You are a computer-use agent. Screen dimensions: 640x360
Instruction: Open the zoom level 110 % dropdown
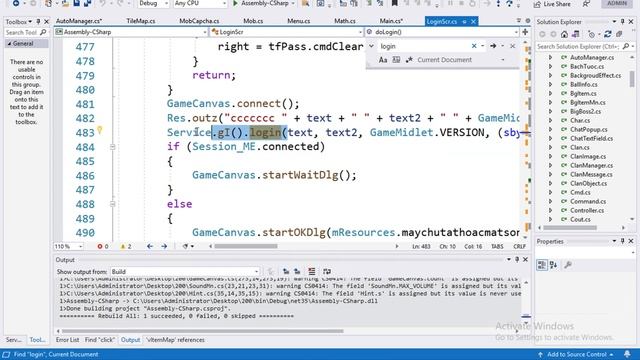coord(69,247)
